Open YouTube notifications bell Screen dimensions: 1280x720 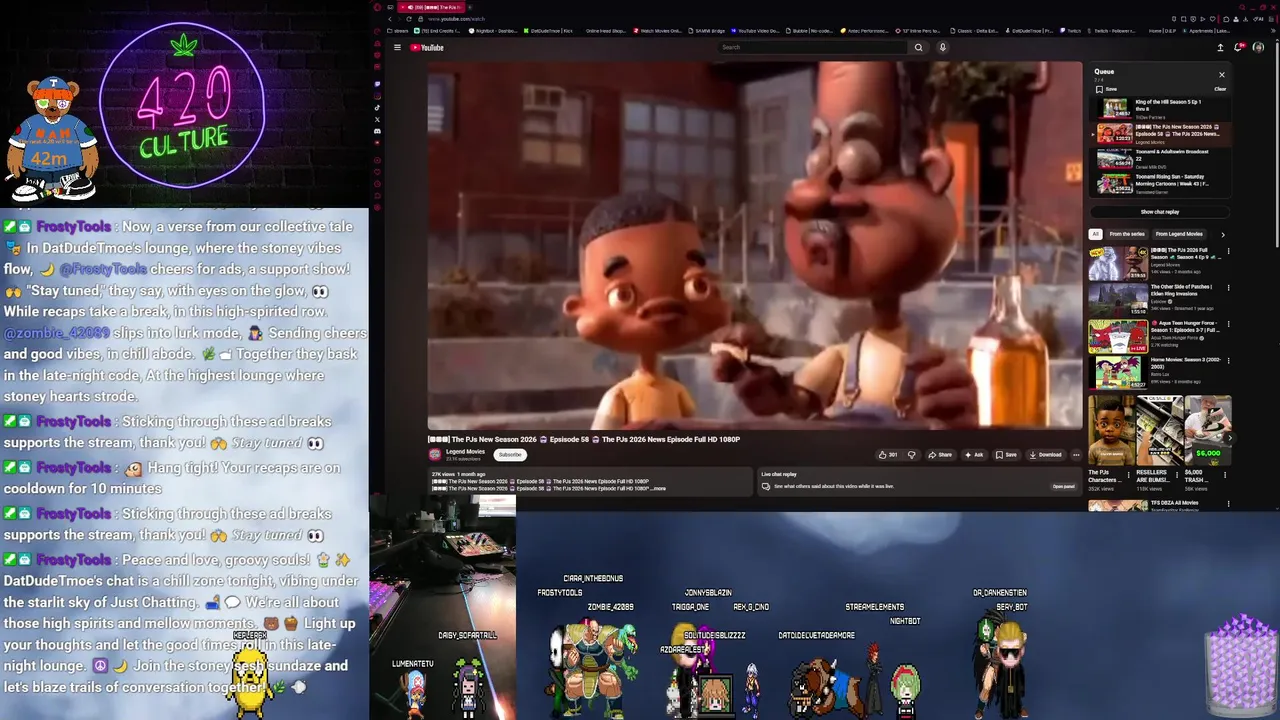point(1239,47)
